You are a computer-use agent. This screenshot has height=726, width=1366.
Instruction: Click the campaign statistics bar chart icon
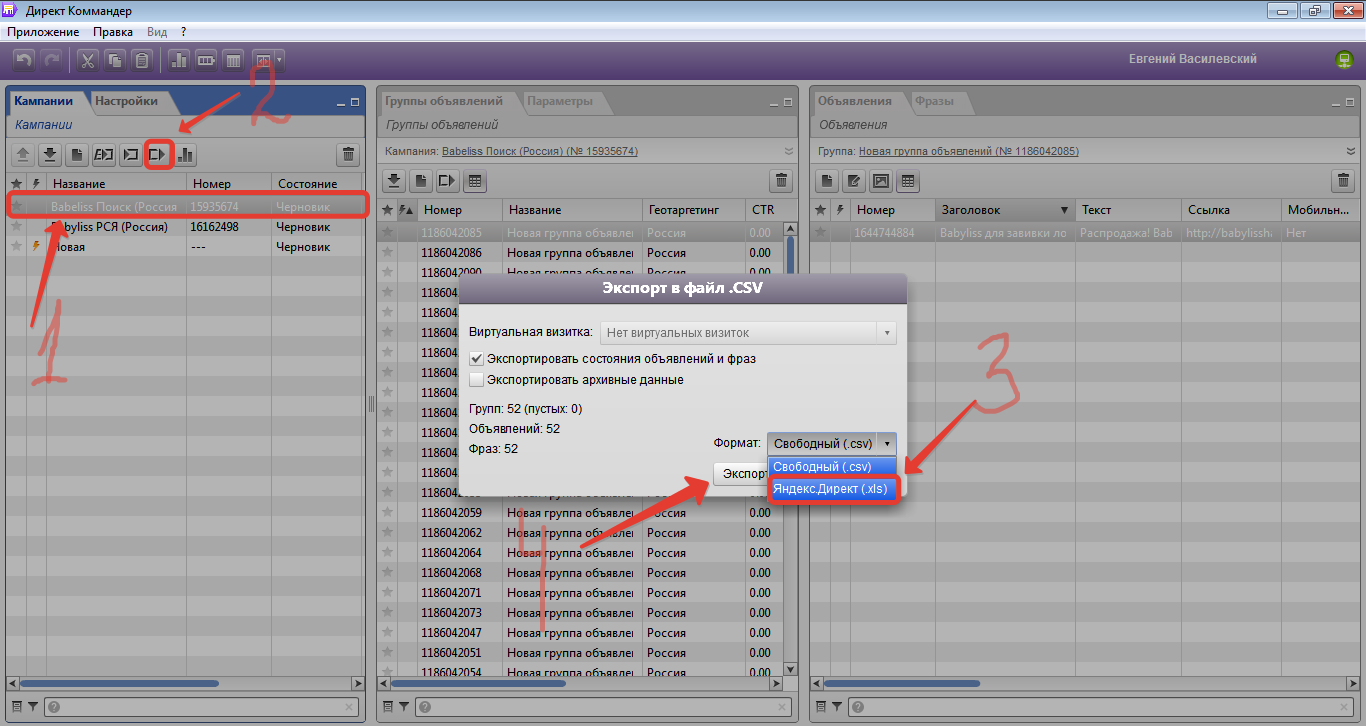tap(186, 155)
